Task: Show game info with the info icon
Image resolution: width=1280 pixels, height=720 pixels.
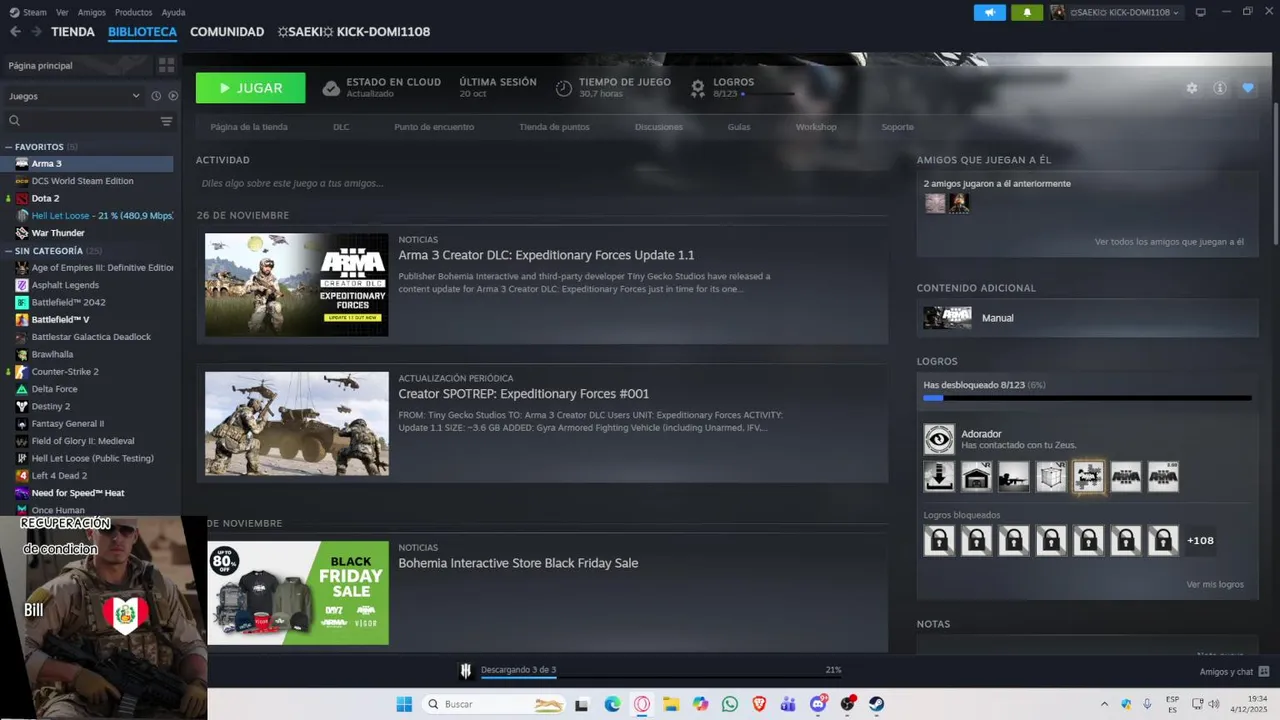Action: coord(1219,88)
